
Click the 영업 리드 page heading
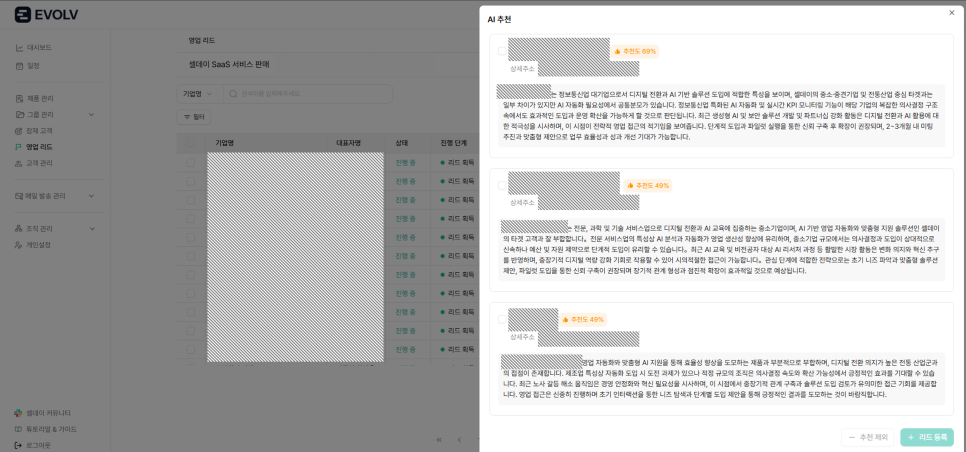[x=202, y=41]
